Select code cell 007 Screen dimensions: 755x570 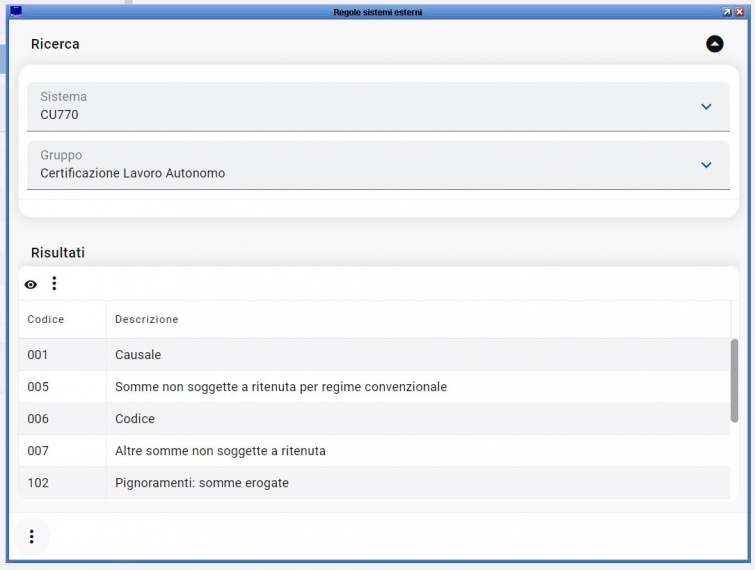point(63,451)
